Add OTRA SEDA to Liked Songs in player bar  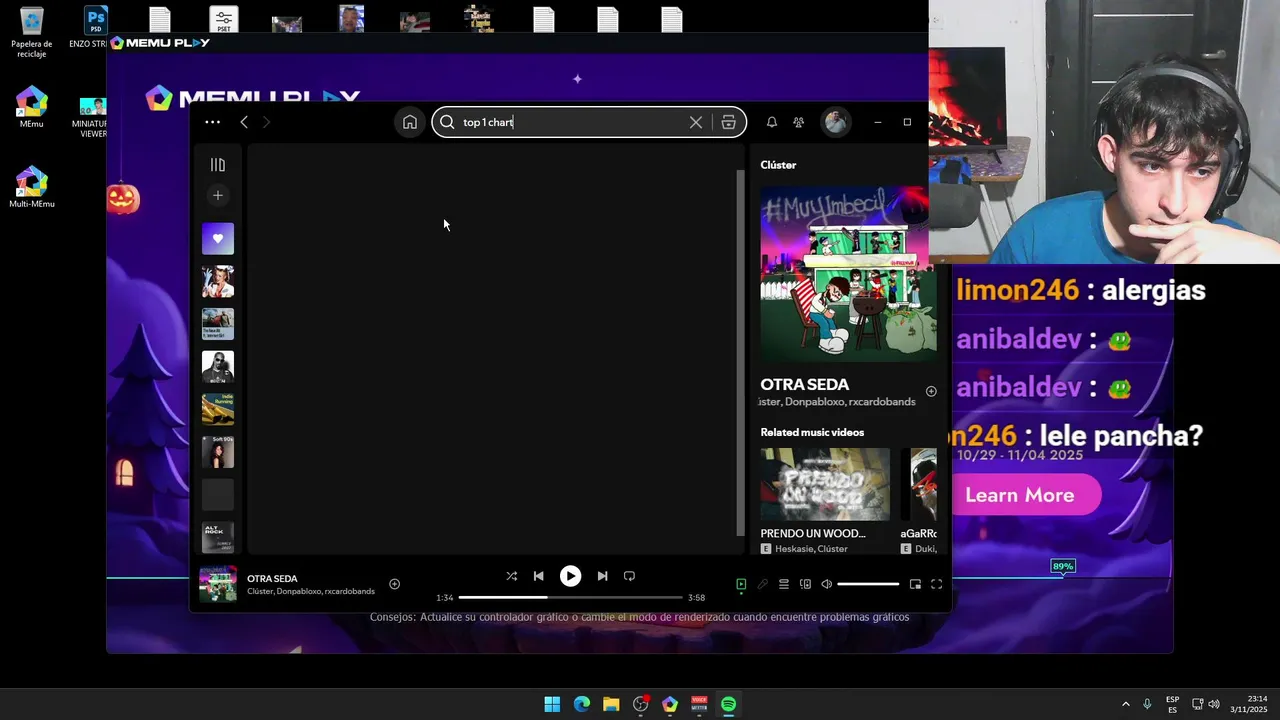coord(394,584)
